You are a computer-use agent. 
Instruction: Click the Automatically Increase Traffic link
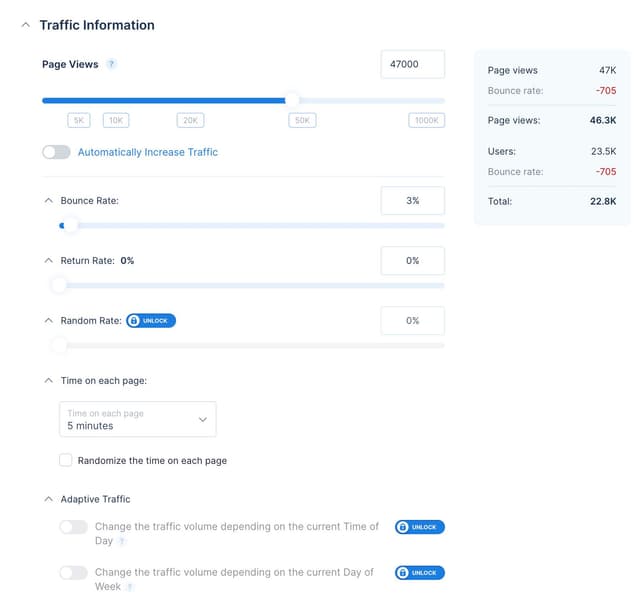click(x=148, y=152)
